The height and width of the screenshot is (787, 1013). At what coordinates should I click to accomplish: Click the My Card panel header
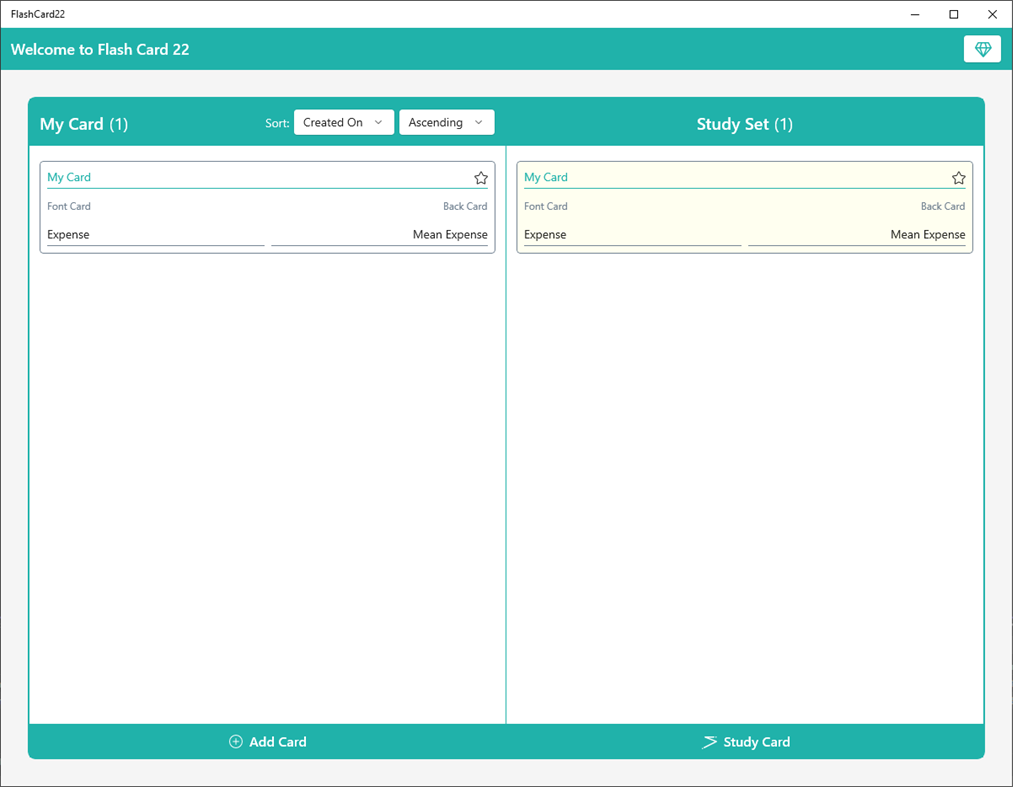pyautogui.click(x=84, y=124)
